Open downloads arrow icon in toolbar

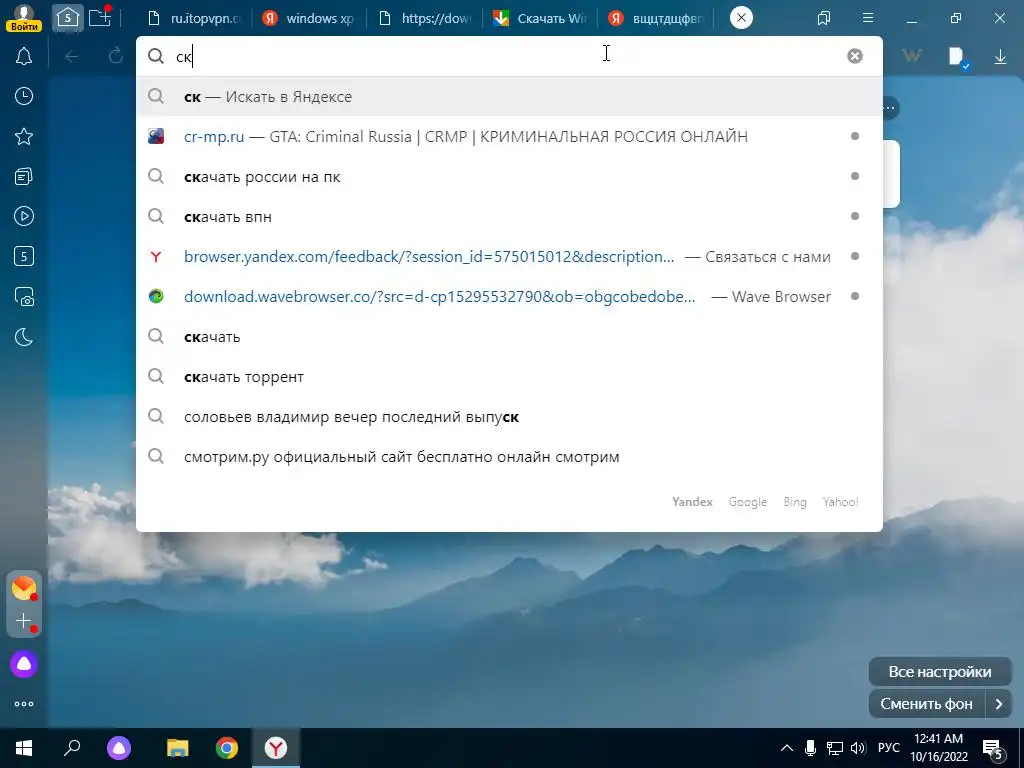click(x=1000, y=57)
